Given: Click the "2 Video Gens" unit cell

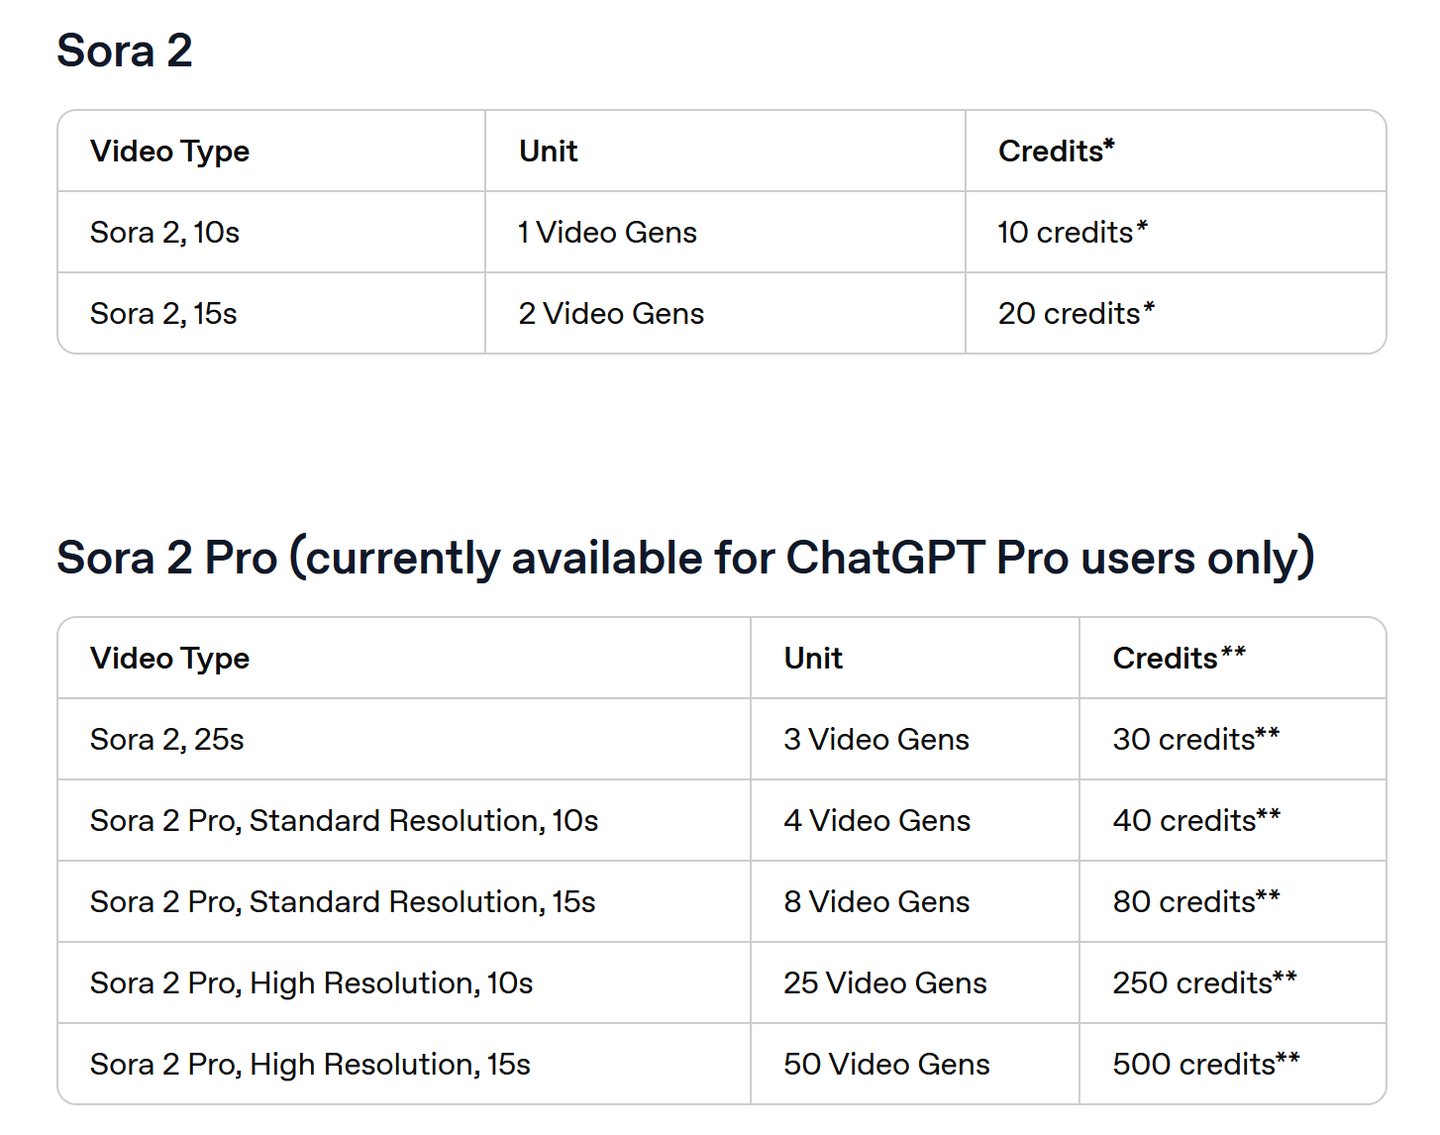Looking at the screenshot, I should 611,314.
